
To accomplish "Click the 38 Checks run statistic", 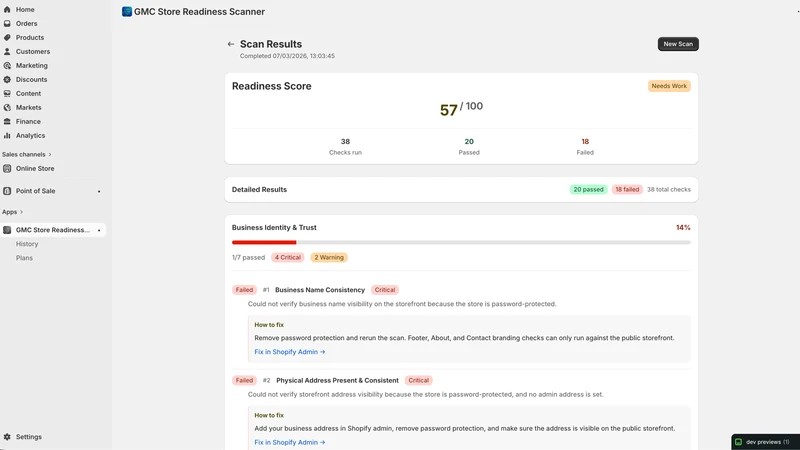I will click(345, 146).
